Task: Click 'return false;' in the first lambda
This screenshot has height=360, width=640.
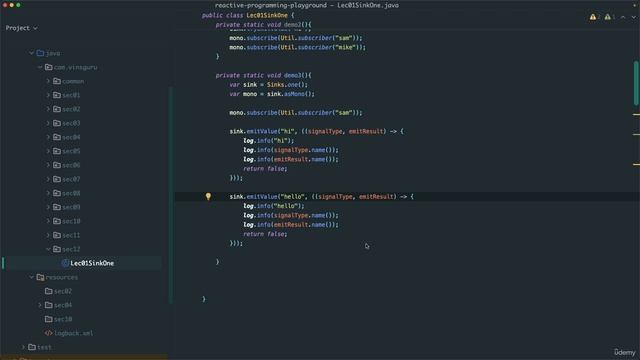Action: click(265, 169)
